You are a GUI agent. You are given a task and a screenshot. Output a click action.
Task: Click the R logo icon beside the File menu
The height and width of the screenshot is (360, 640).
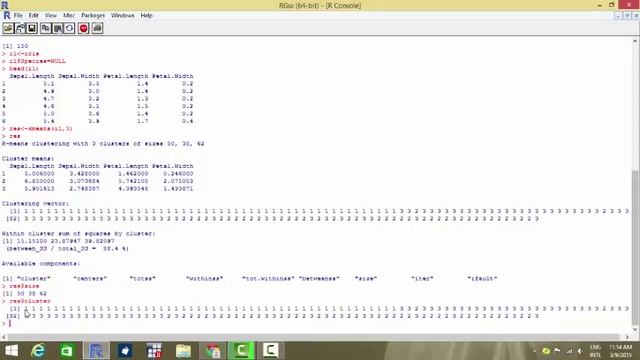tap(7, 16)
